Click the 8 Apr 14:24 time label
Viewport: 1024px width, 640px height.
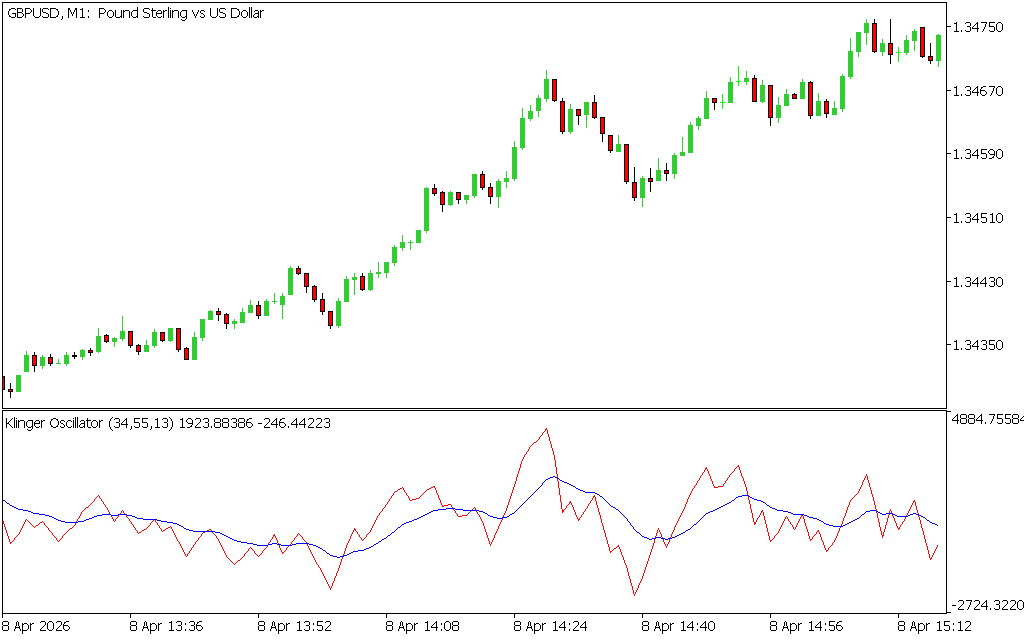pyautogui.click(x=551, y=626)
